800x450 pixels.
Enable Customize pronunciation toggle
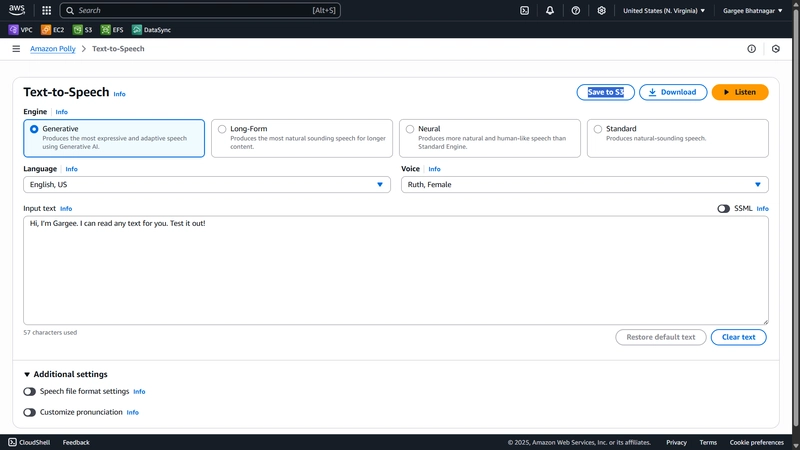(x=30, y=412)
